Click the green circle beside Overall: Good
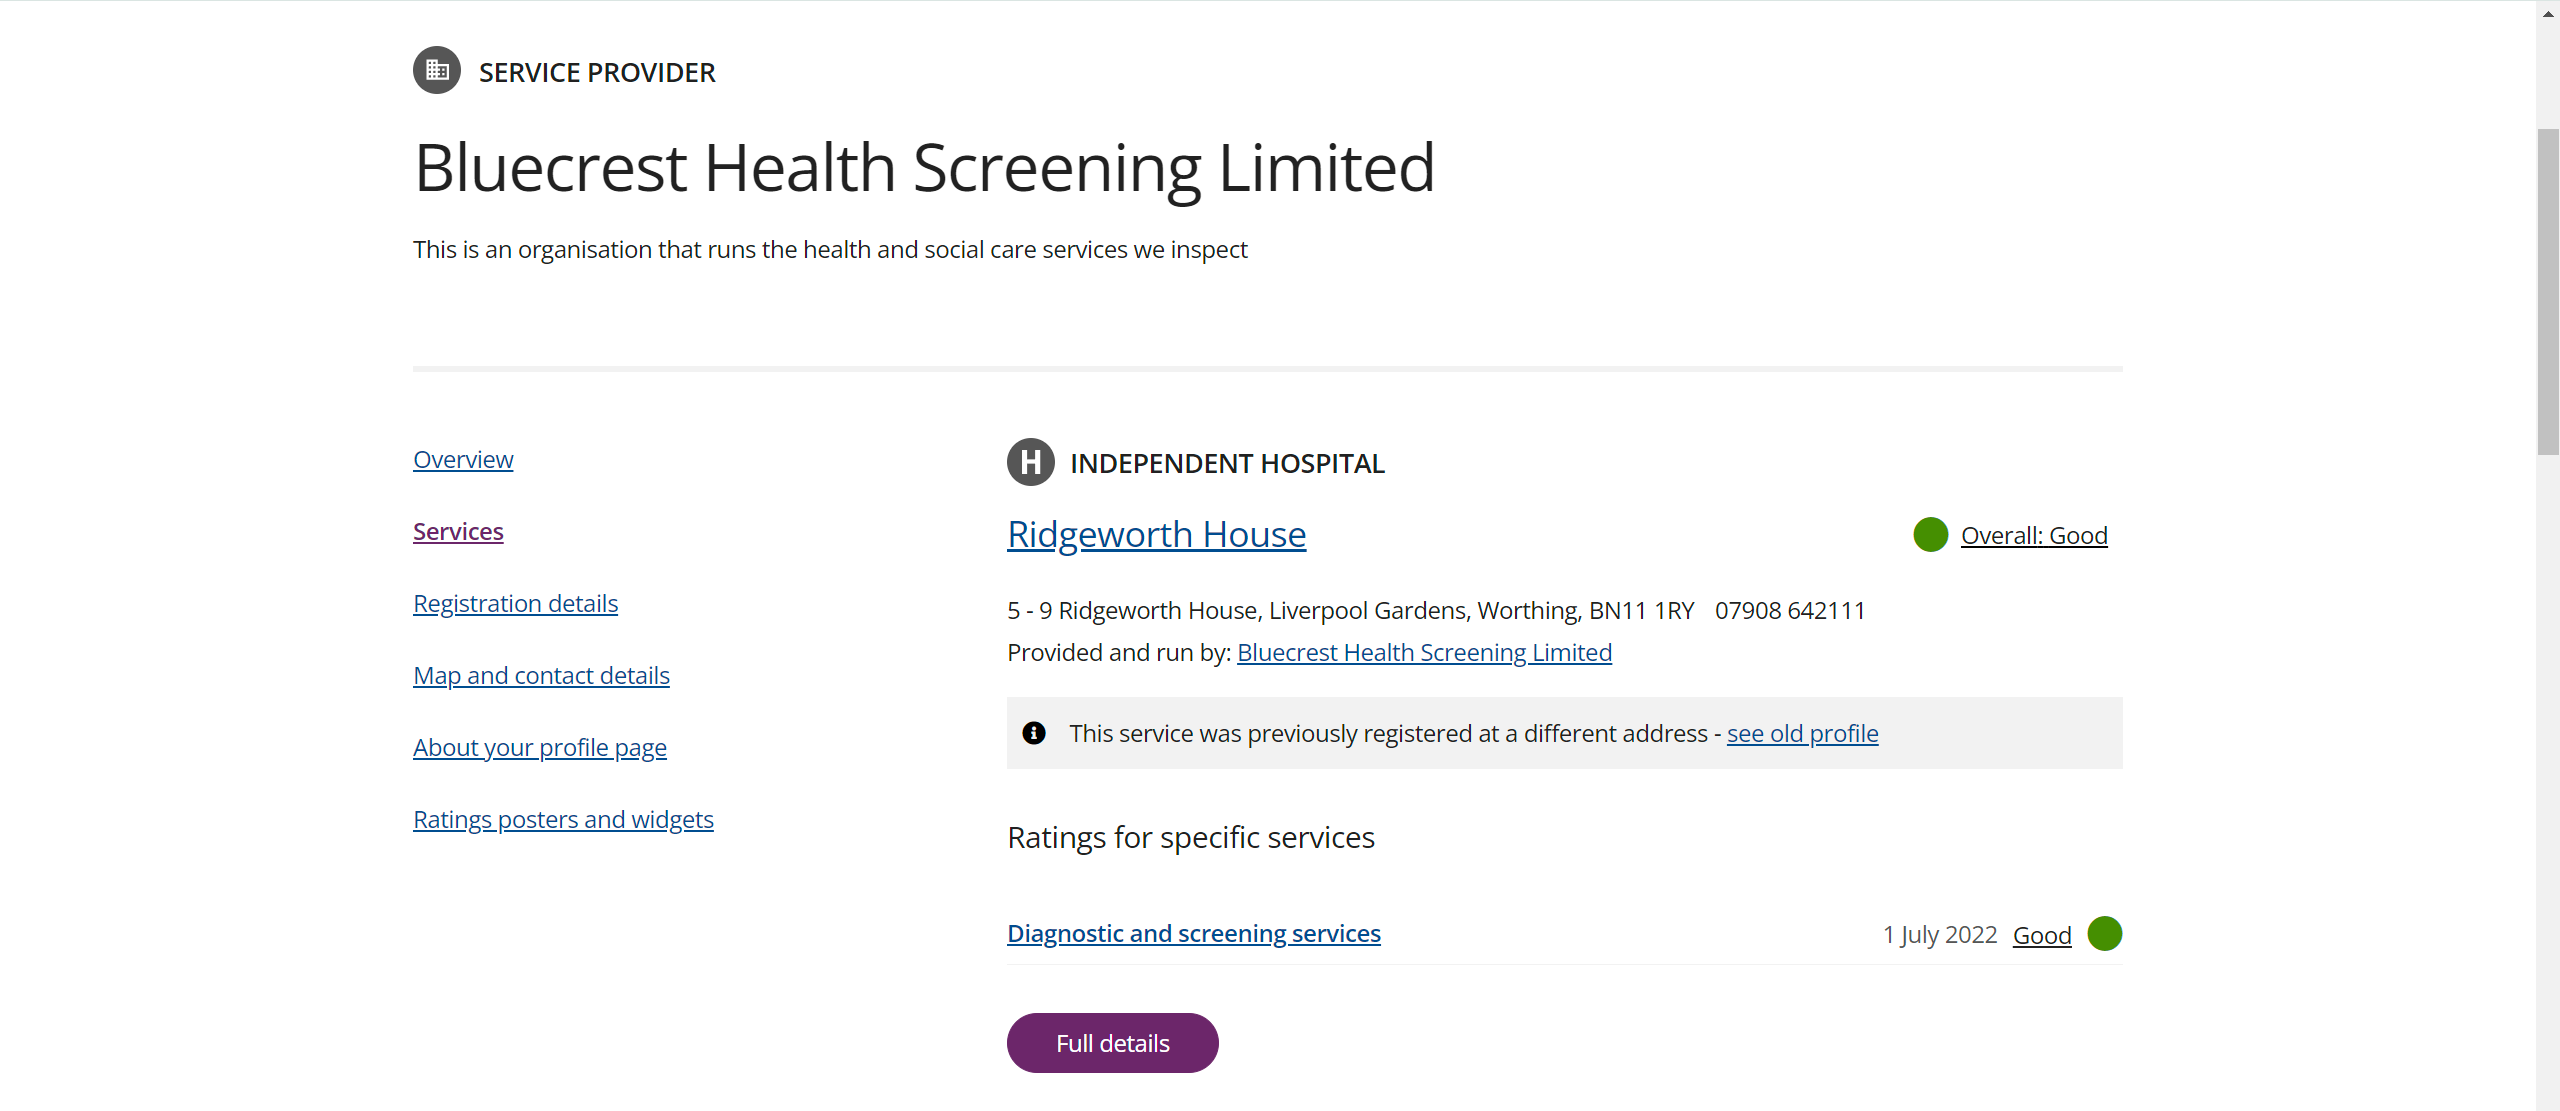Image resolution: width=2560 pixels, height=1111 pixels. pos(1931,535)
